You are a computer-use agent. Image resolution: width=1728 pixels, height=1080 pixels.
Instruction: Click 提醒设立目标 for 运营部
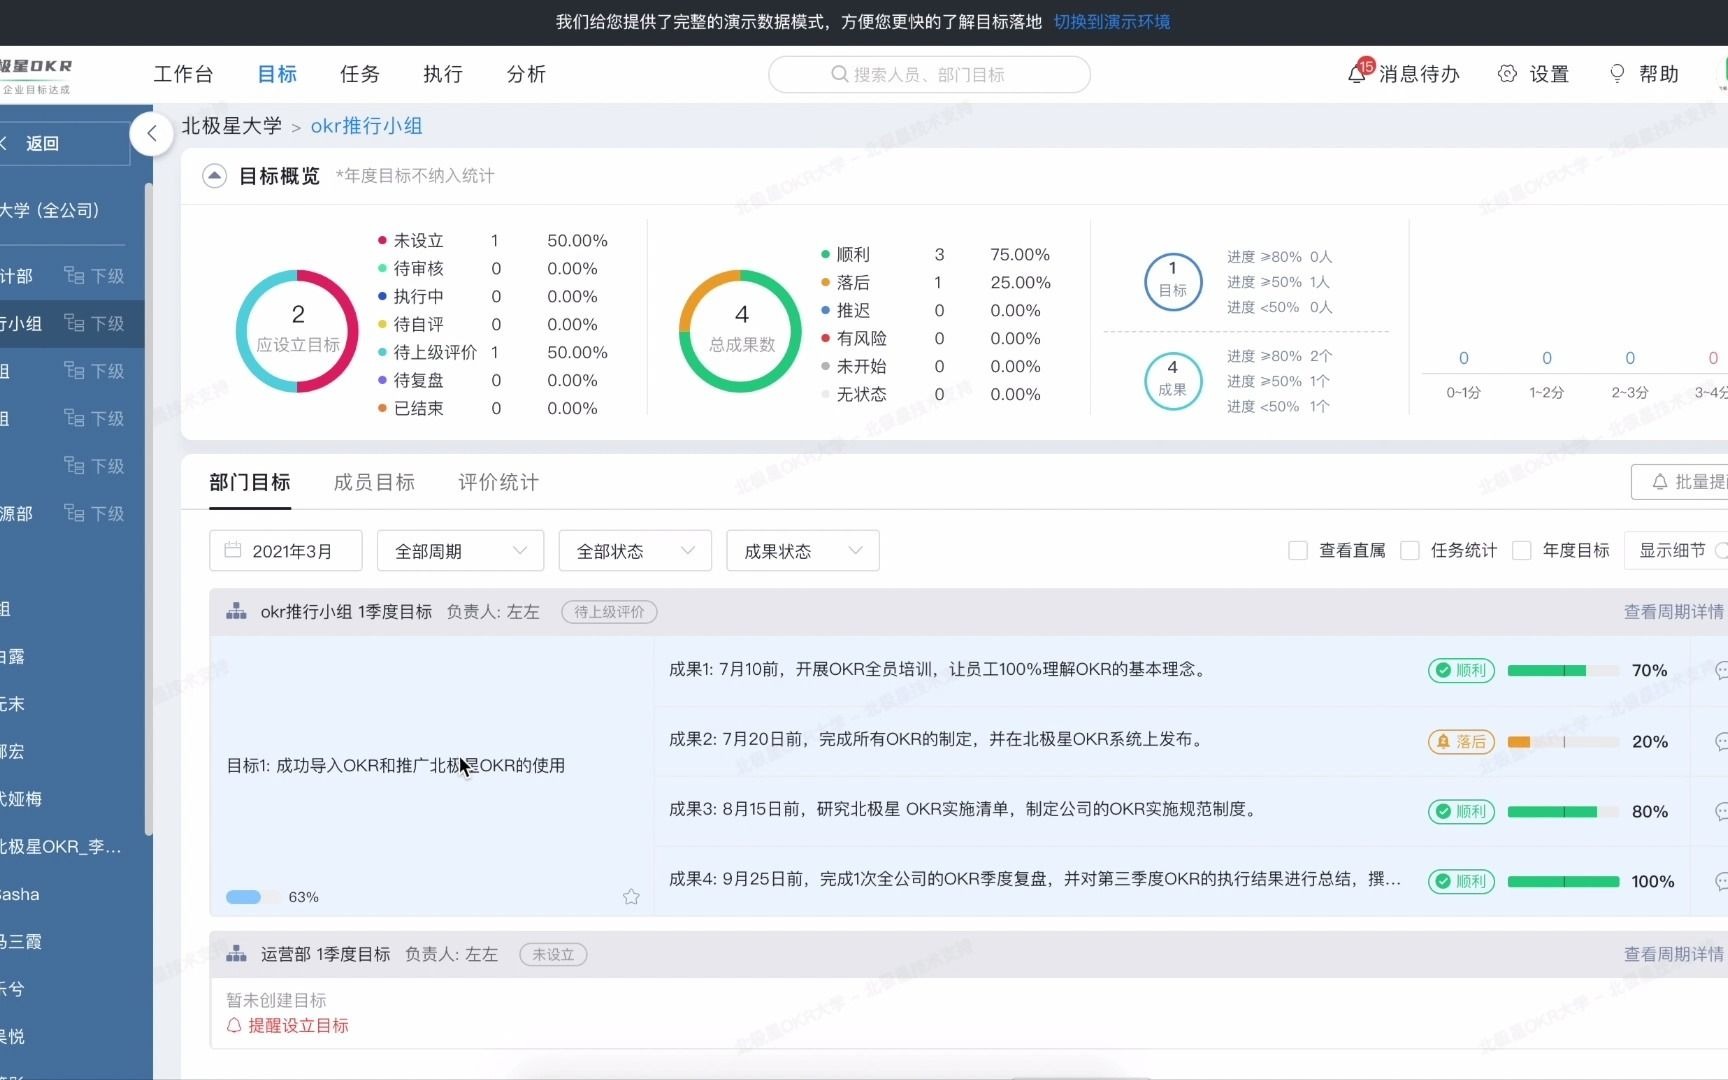pyautogui.click(x=297, y=1025)
